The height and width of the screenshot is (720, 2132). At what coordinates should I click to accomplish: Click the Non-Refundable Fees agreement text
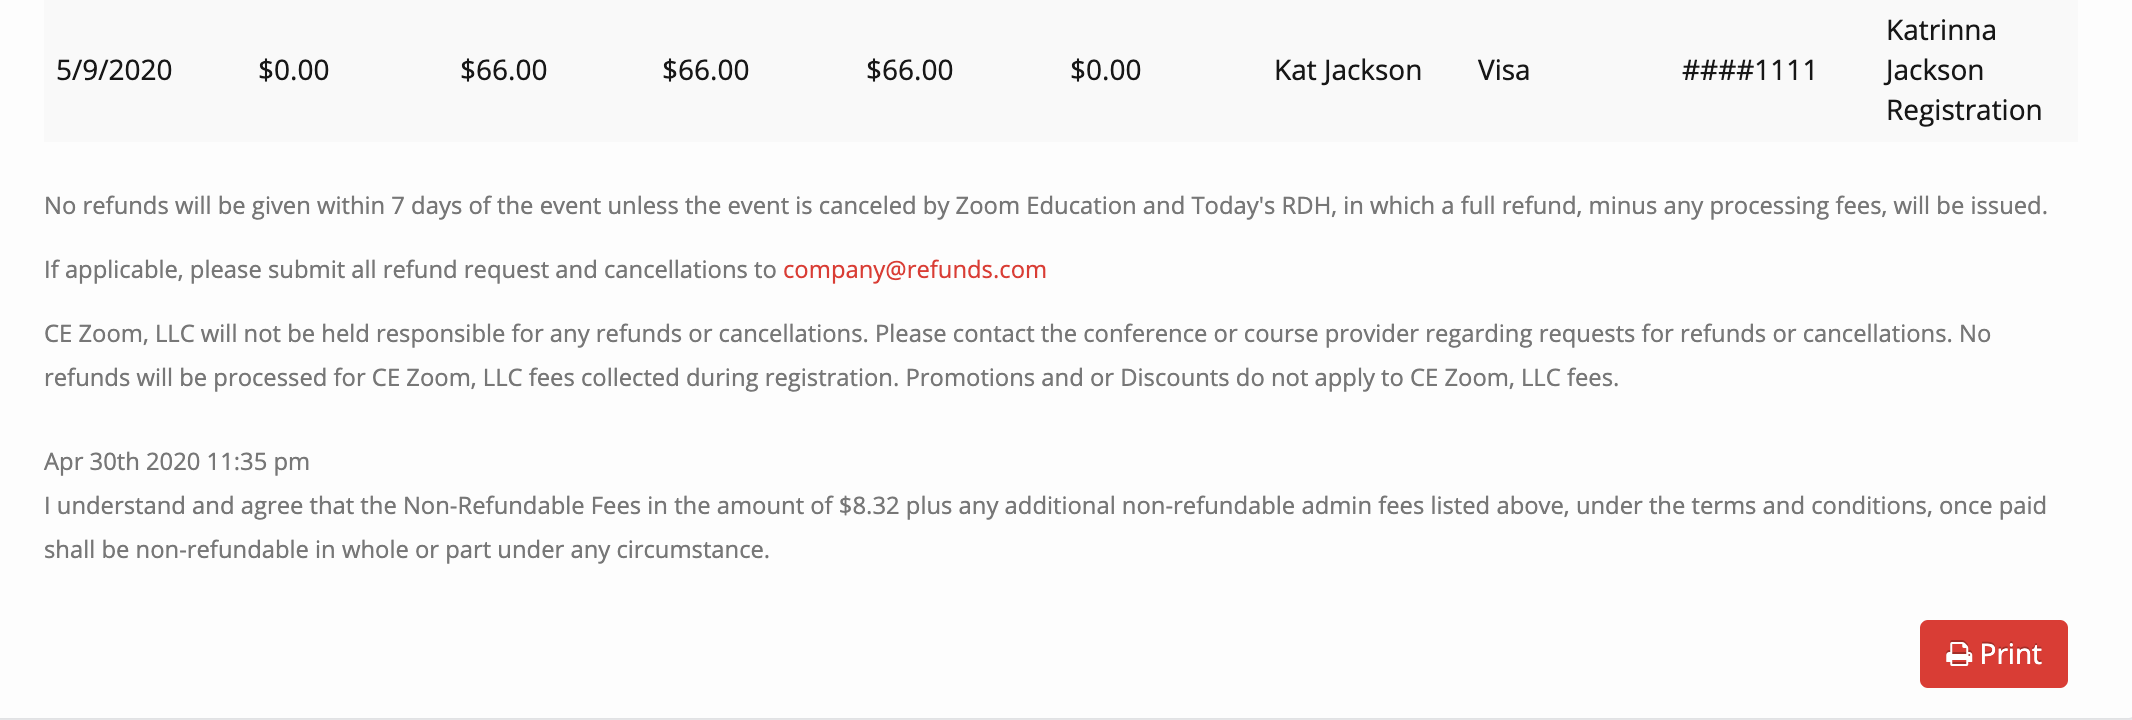[1045, 527]
